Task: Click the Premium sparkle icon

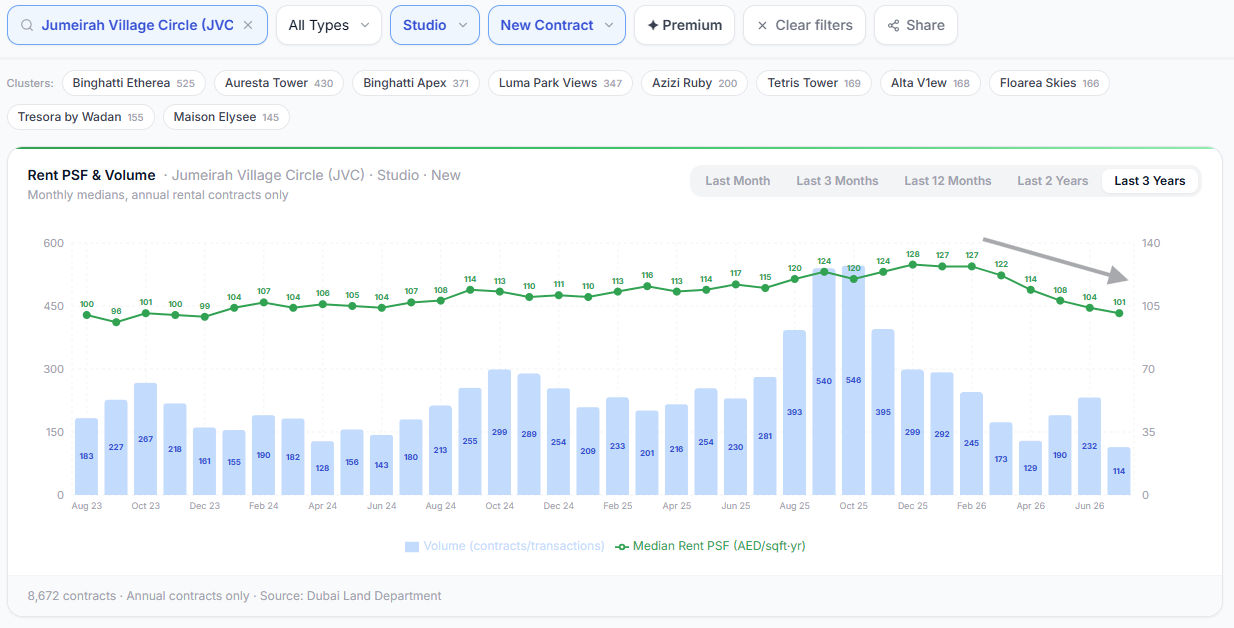Action: 653,25
